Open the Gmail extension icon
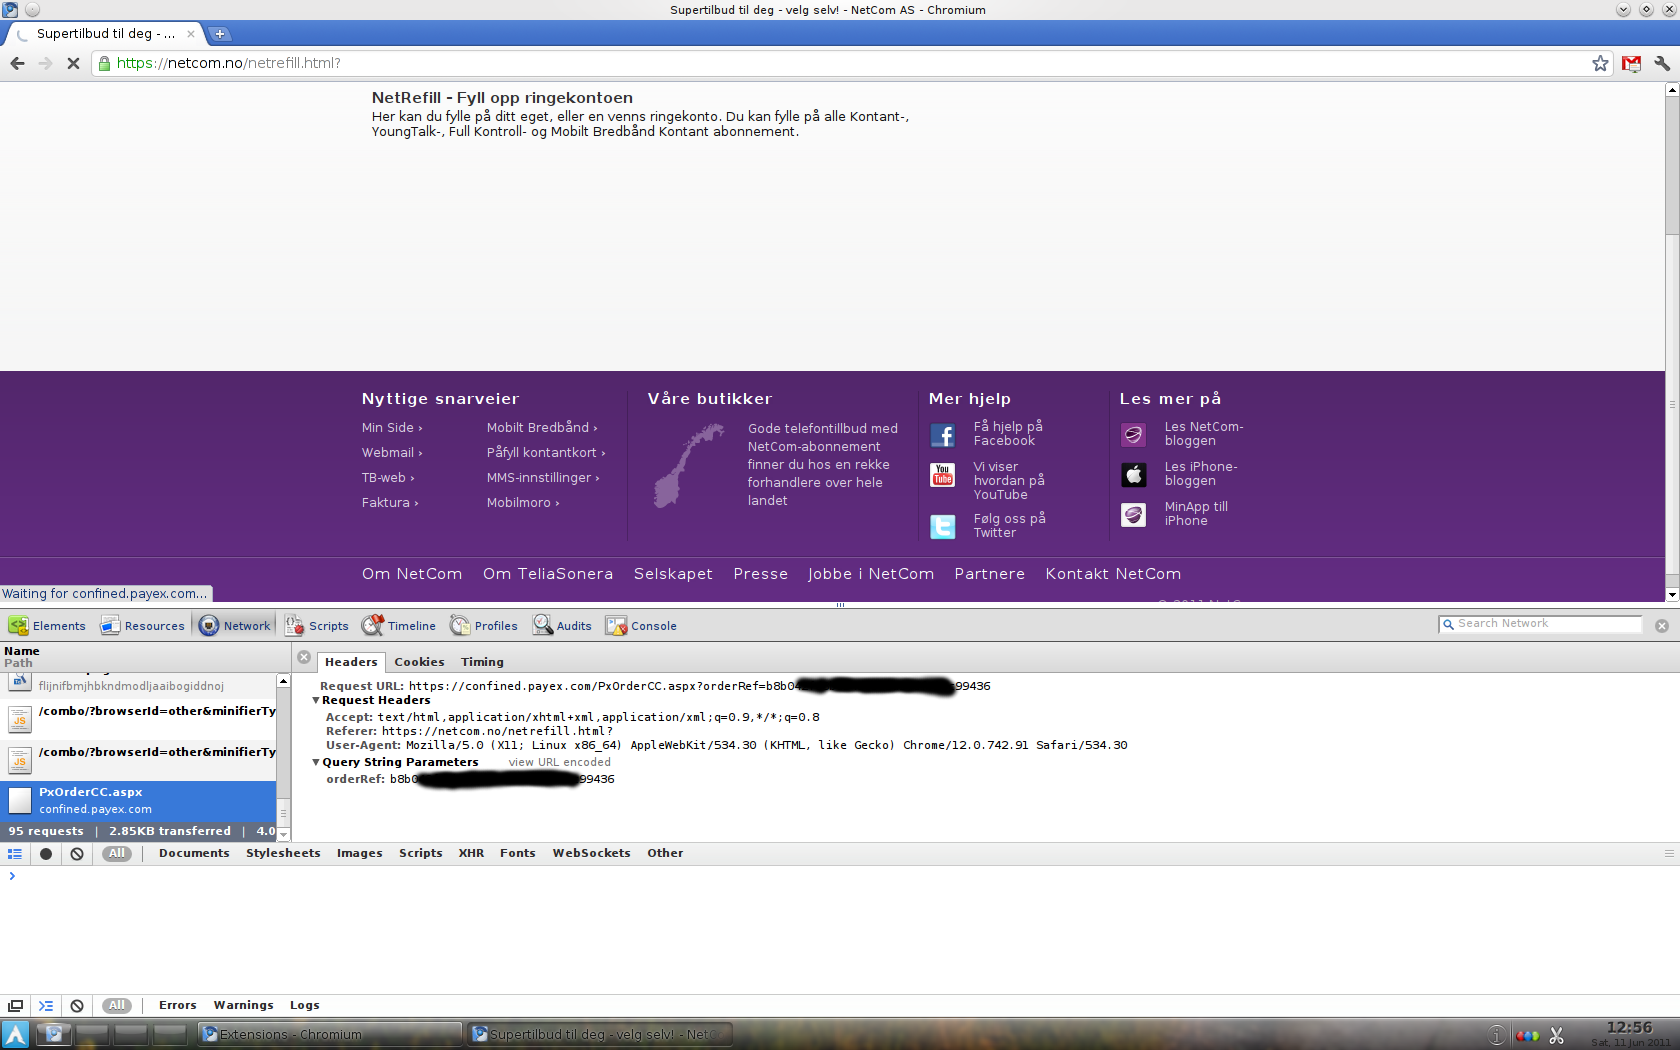The image size is (1680, 1050). (x=1632, y=63)
